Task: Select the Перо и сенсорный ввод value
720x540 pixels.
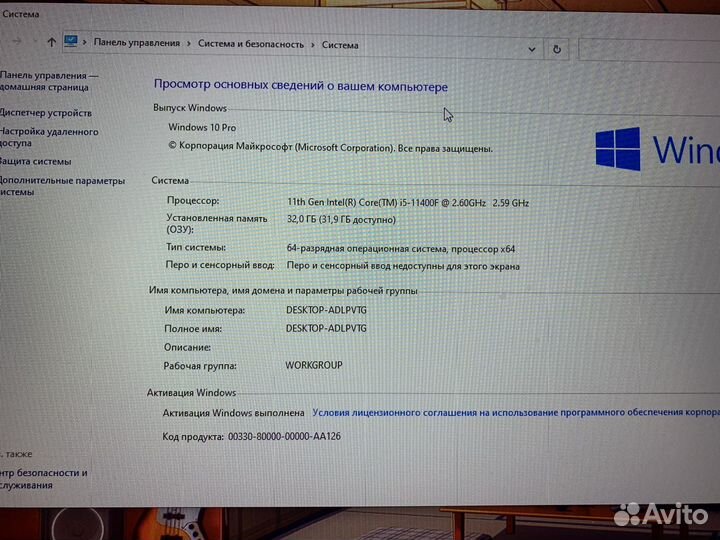Action: (403, 266)
